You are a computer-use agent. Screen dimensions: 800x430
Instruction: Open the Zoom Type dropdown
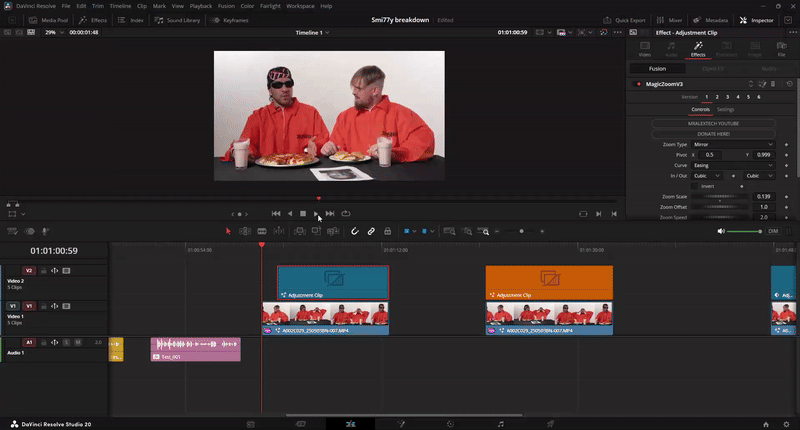[735, 144]
